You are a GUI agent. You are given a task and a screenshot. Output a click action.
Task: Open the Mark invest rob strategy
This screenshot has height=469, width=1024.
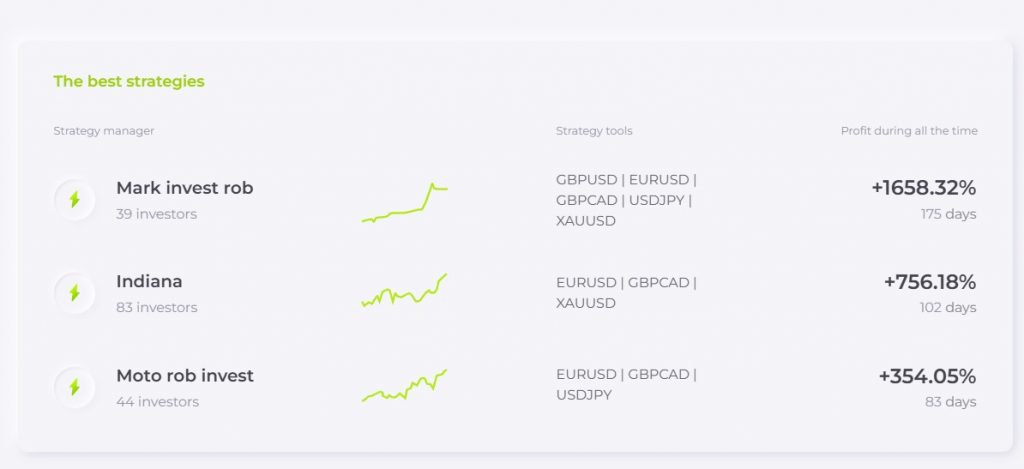[185, 188]
